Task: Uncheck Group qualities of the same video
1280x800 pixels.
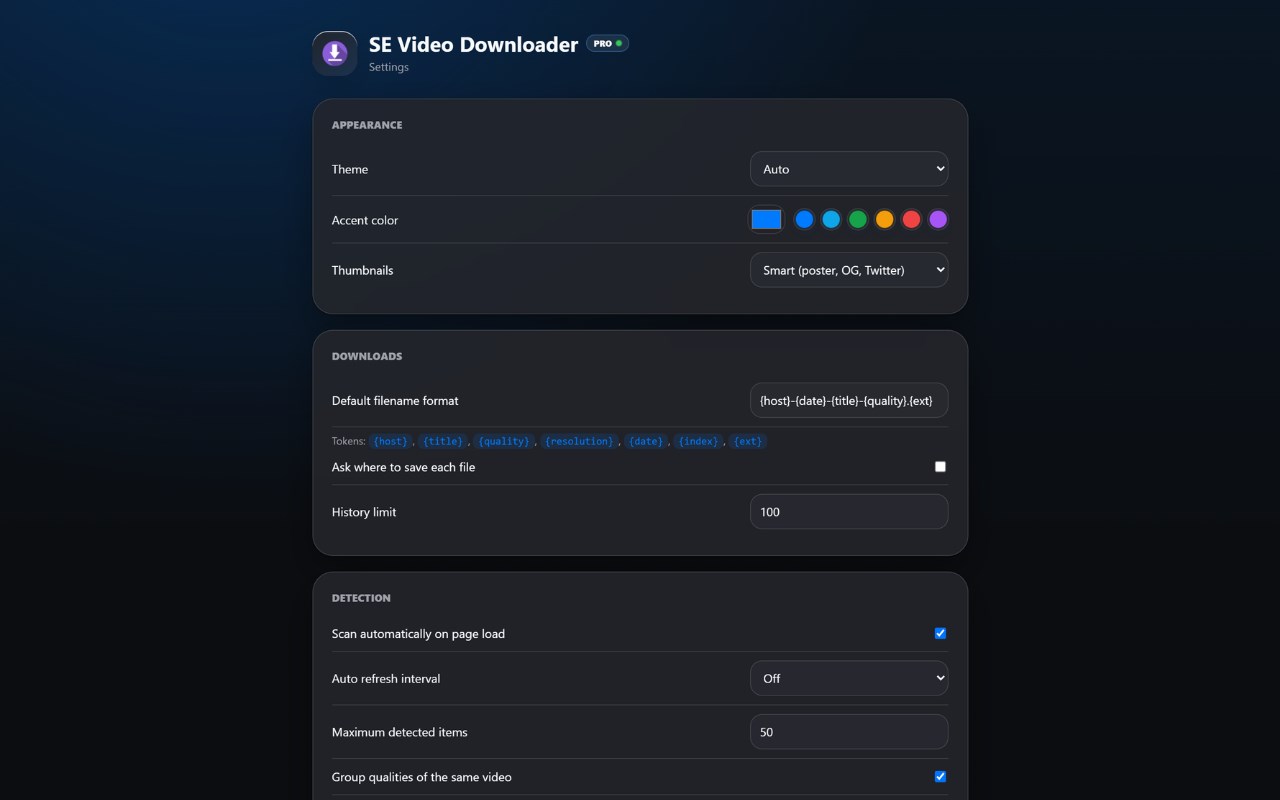Action: [940, 777]
